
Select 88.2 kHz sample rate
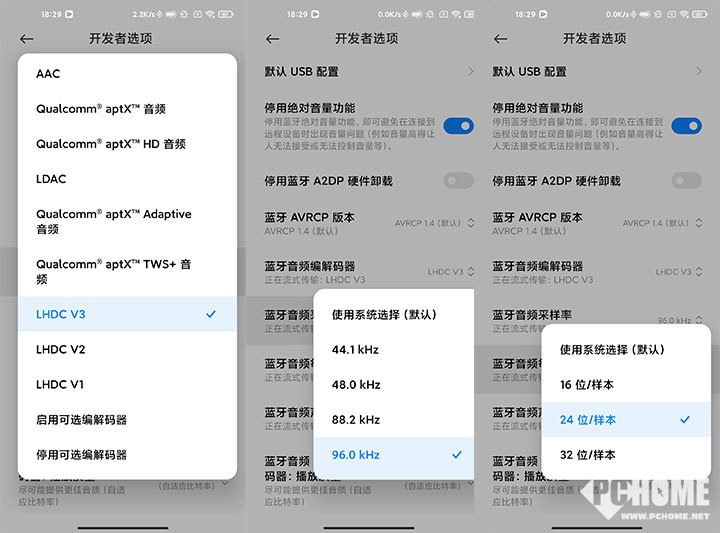click(394, 420)
